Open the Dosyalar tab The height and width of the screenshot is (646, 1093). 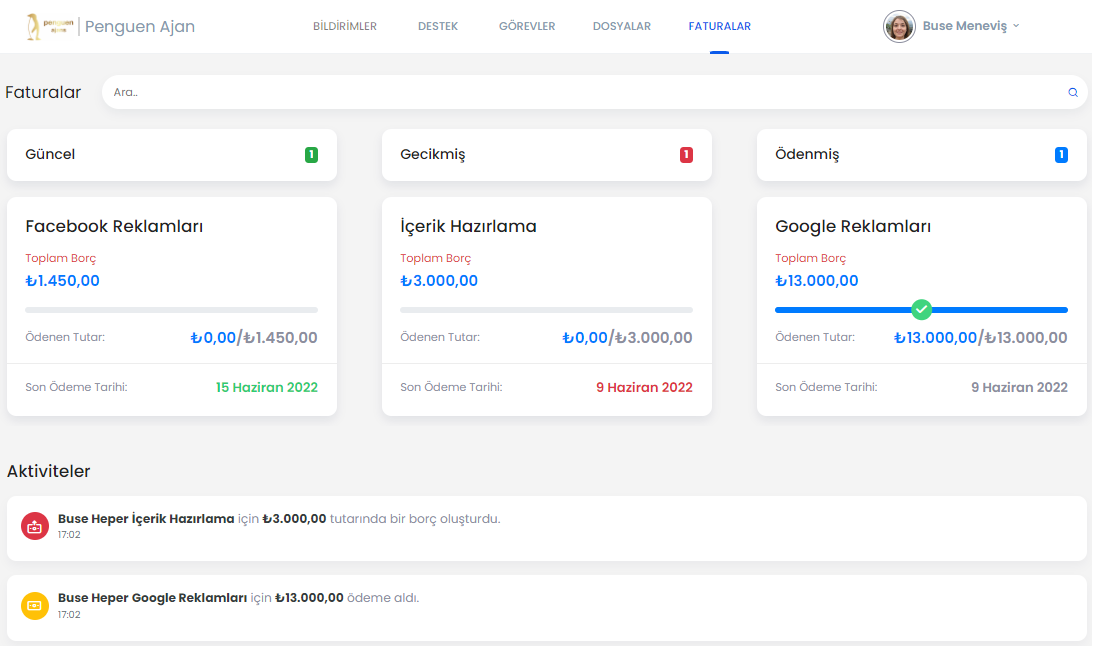click(x=621, y=26)
